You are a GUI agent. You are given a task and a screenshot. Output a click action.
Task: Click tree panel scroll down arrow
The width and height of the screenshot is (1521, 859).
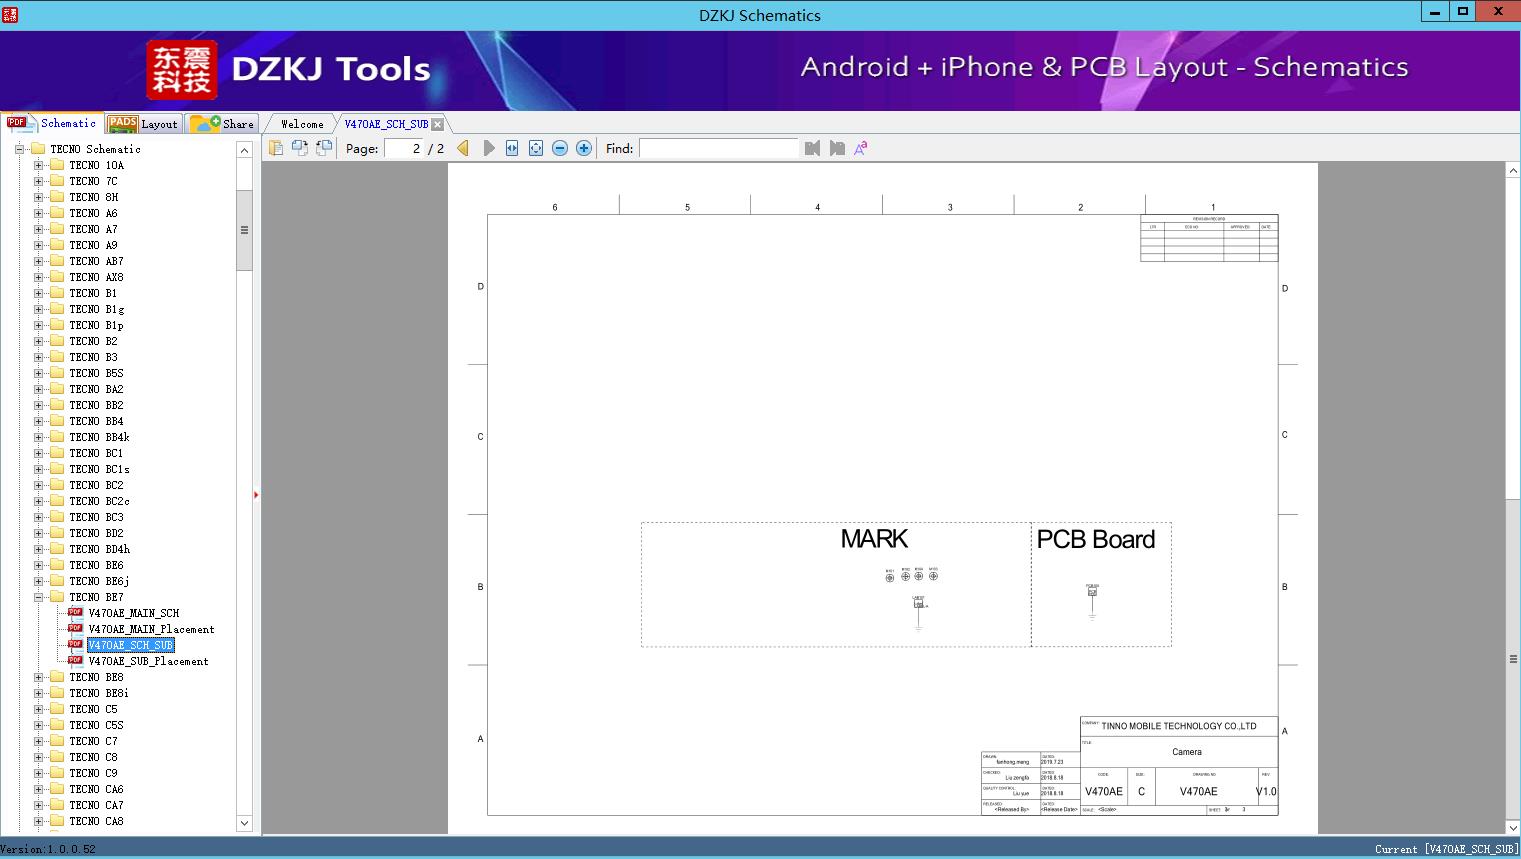244,823
